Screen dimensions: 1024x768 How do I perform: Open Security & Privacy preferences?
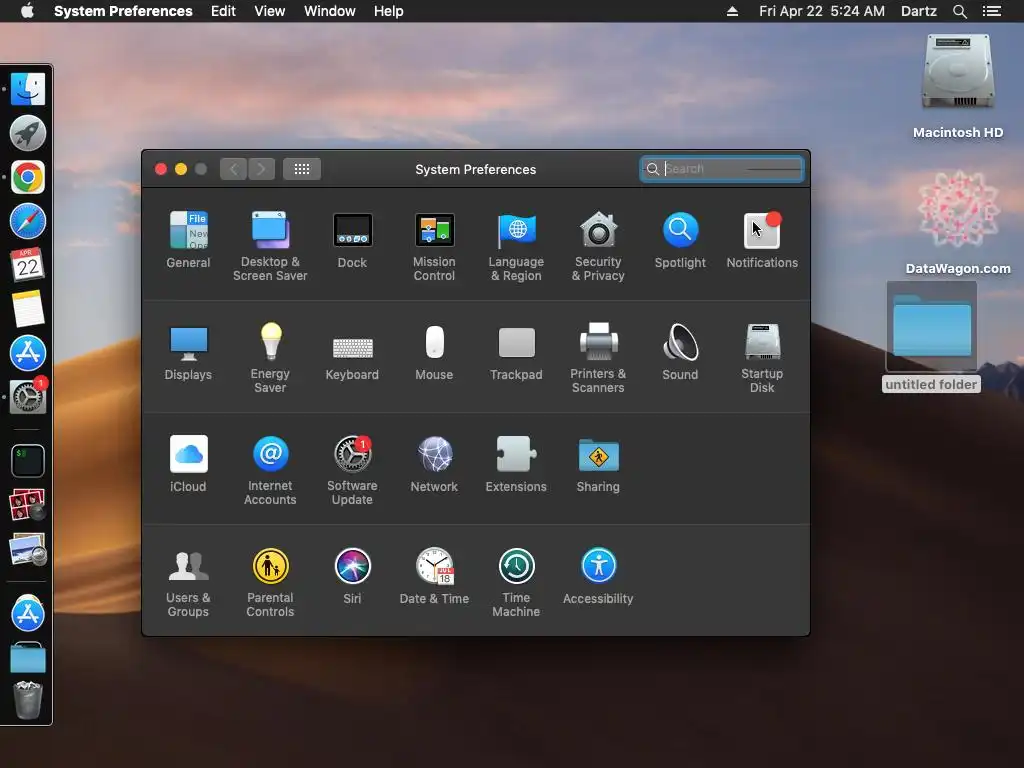tap(598, 246)
